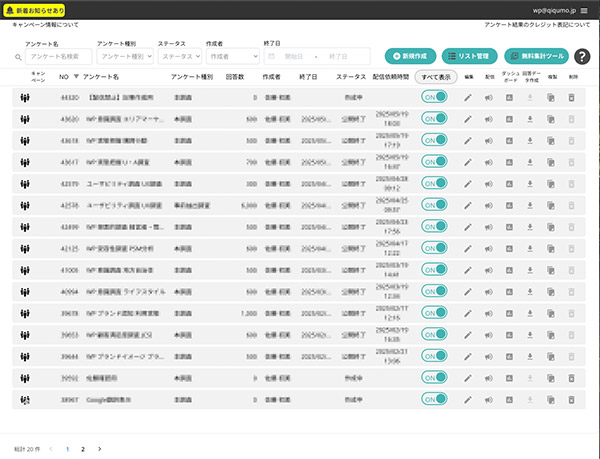
Task: Click the リスト管理 button
Action: coord(470,57)
